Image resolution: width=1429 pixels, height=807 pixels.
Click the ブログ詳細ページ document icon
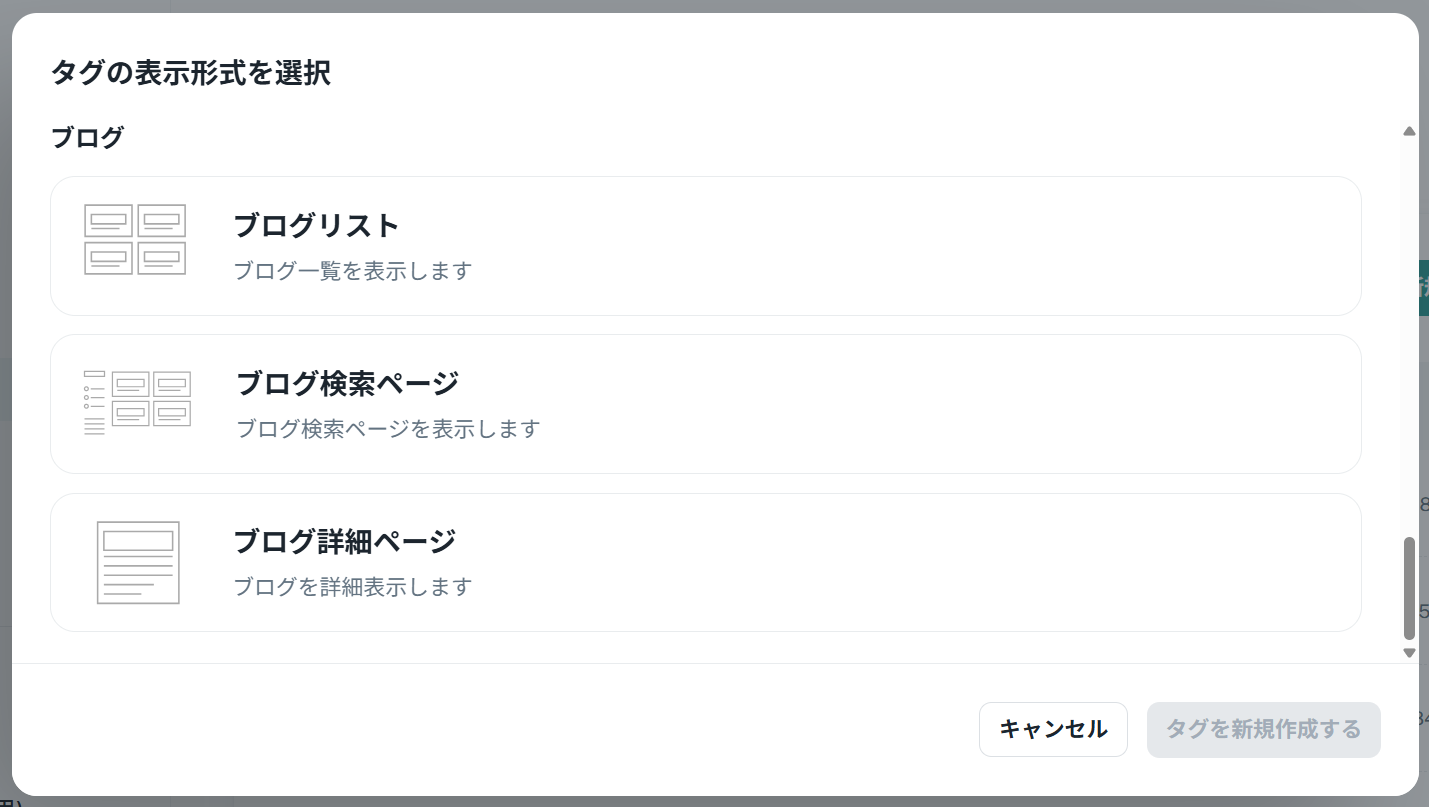[x=138, y=562]
